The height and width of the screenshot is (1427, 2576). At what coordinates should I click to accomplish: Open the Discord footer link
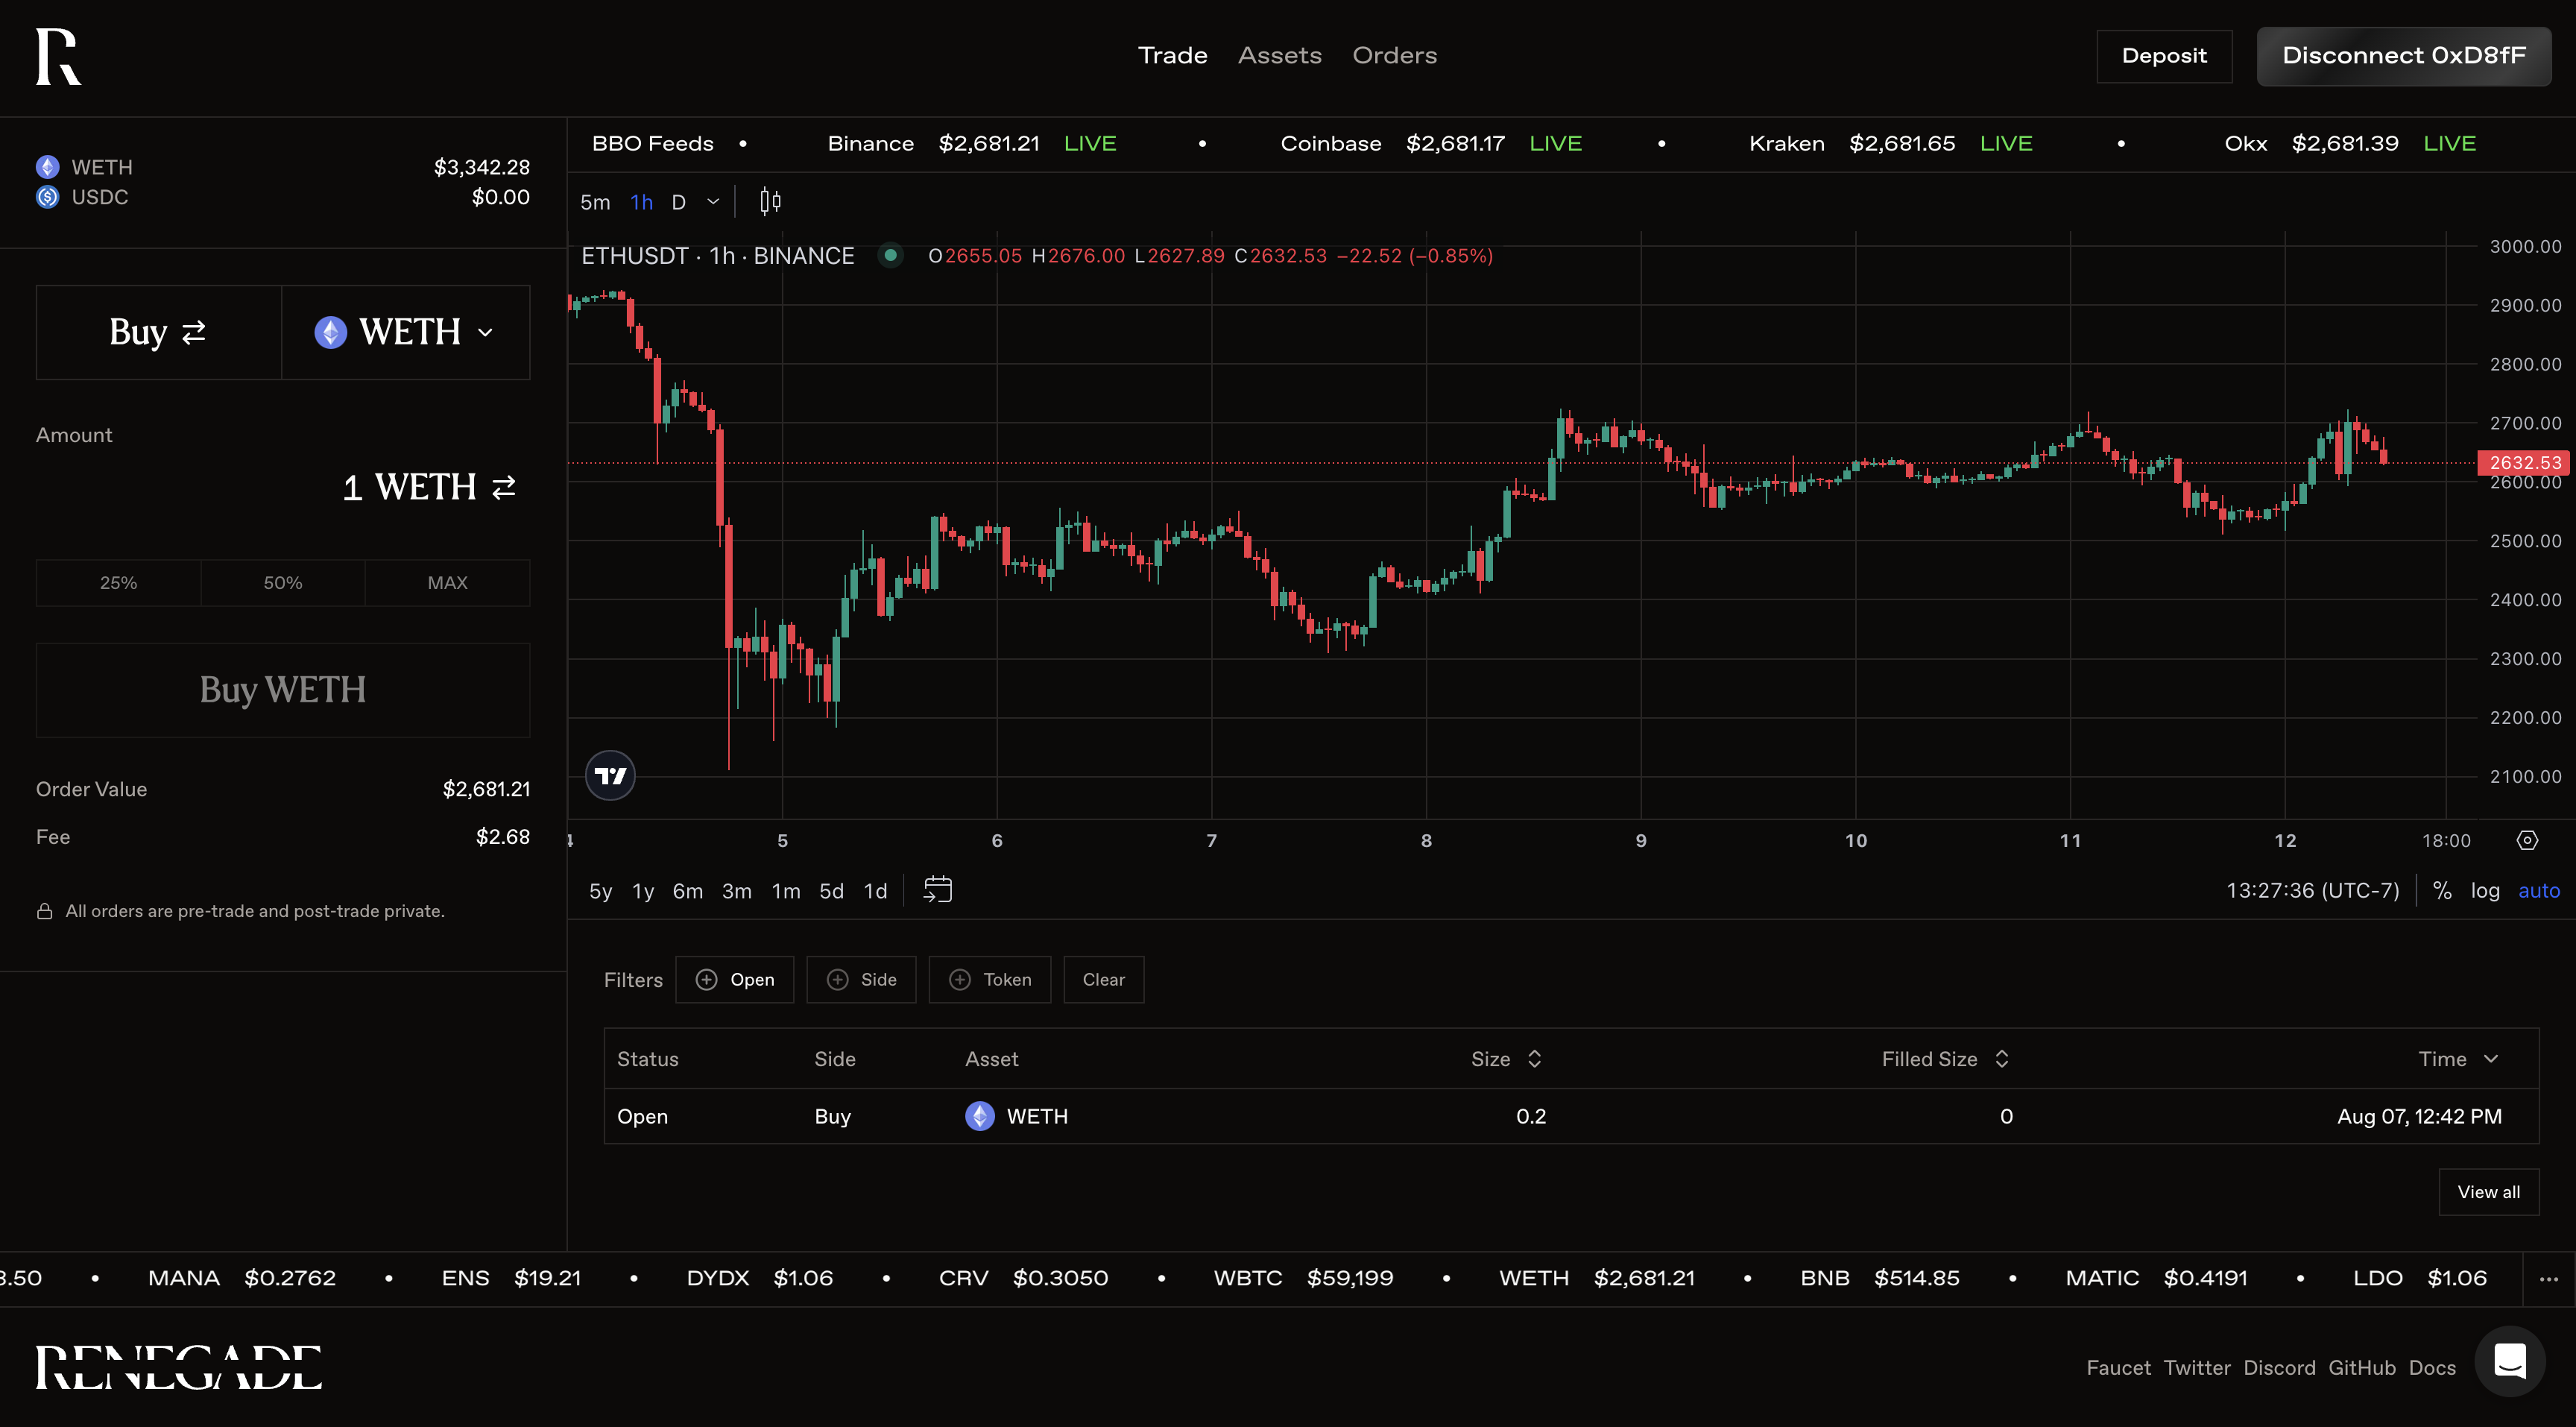(2279, 1368)
